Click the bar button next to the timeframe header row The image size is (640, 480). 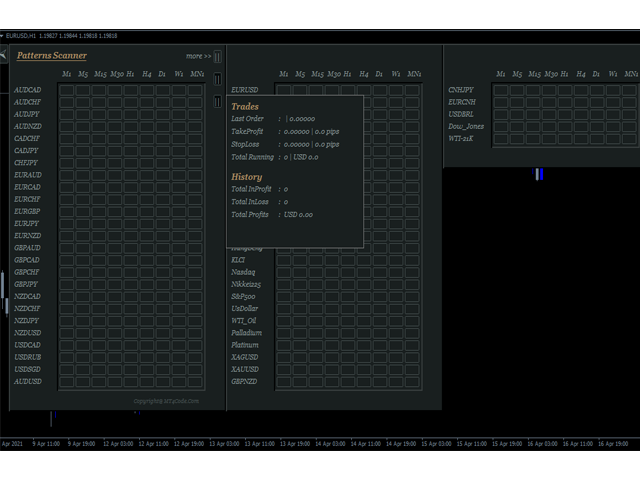pos(218,79)
